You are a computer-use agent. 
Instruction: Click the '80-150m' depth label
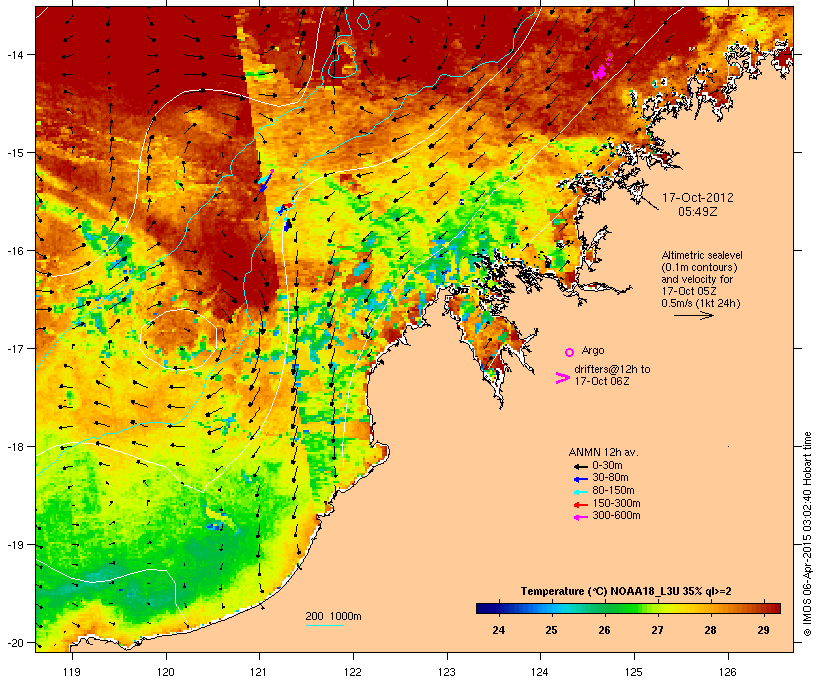click(613, 490)
